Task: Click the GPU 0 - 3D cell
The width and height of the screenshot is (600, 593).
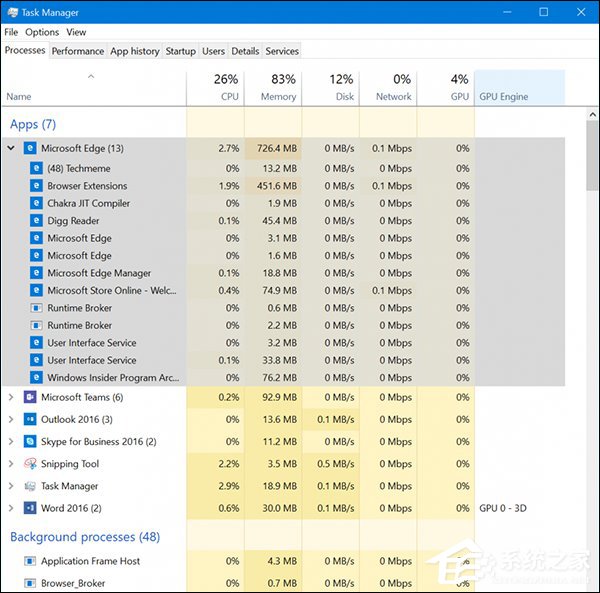Action: click(503, 508)
